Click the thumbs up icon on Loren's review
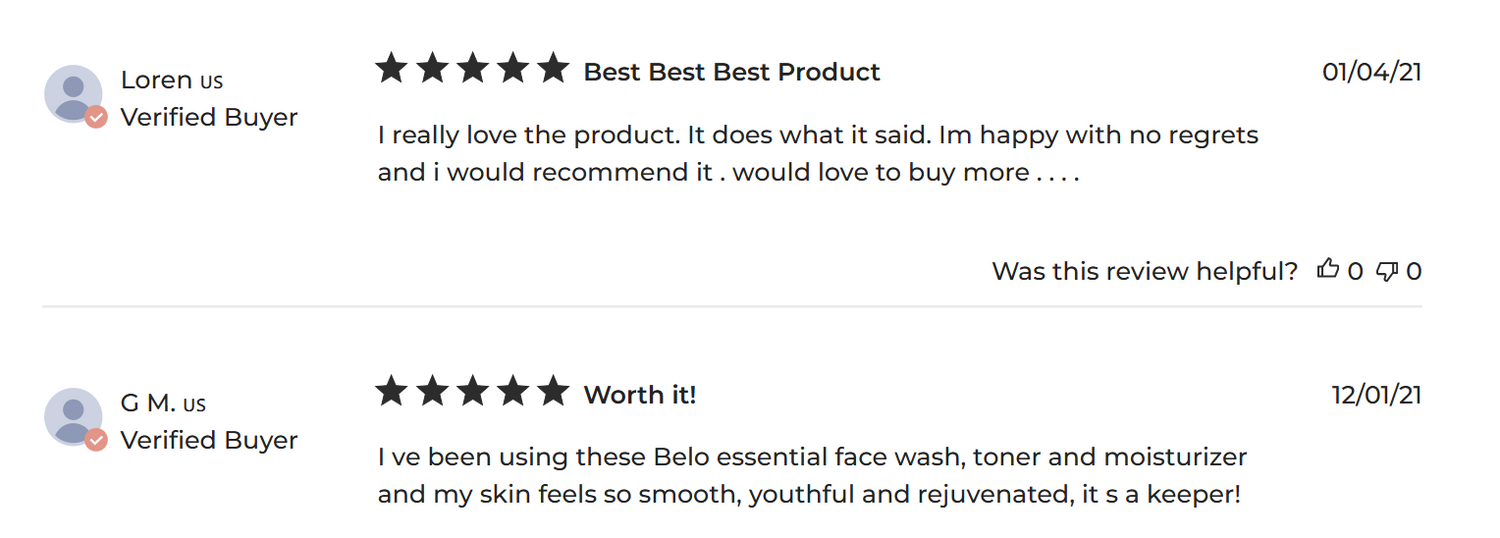 click(1327, 269)
